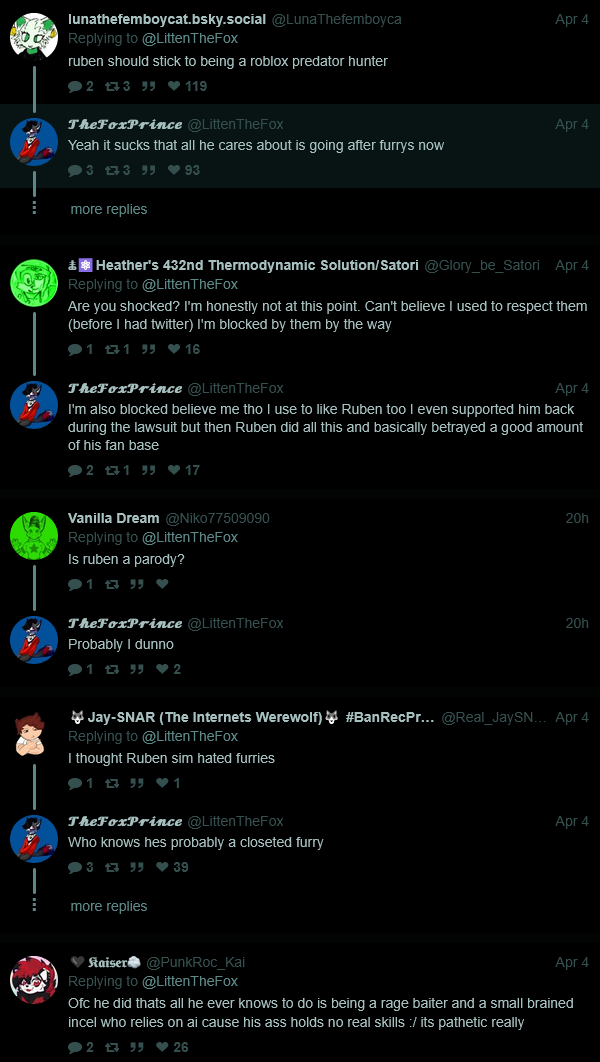
Task: Like lunathefemboycat's post with 119 likes
Action: tap(174, 86)
